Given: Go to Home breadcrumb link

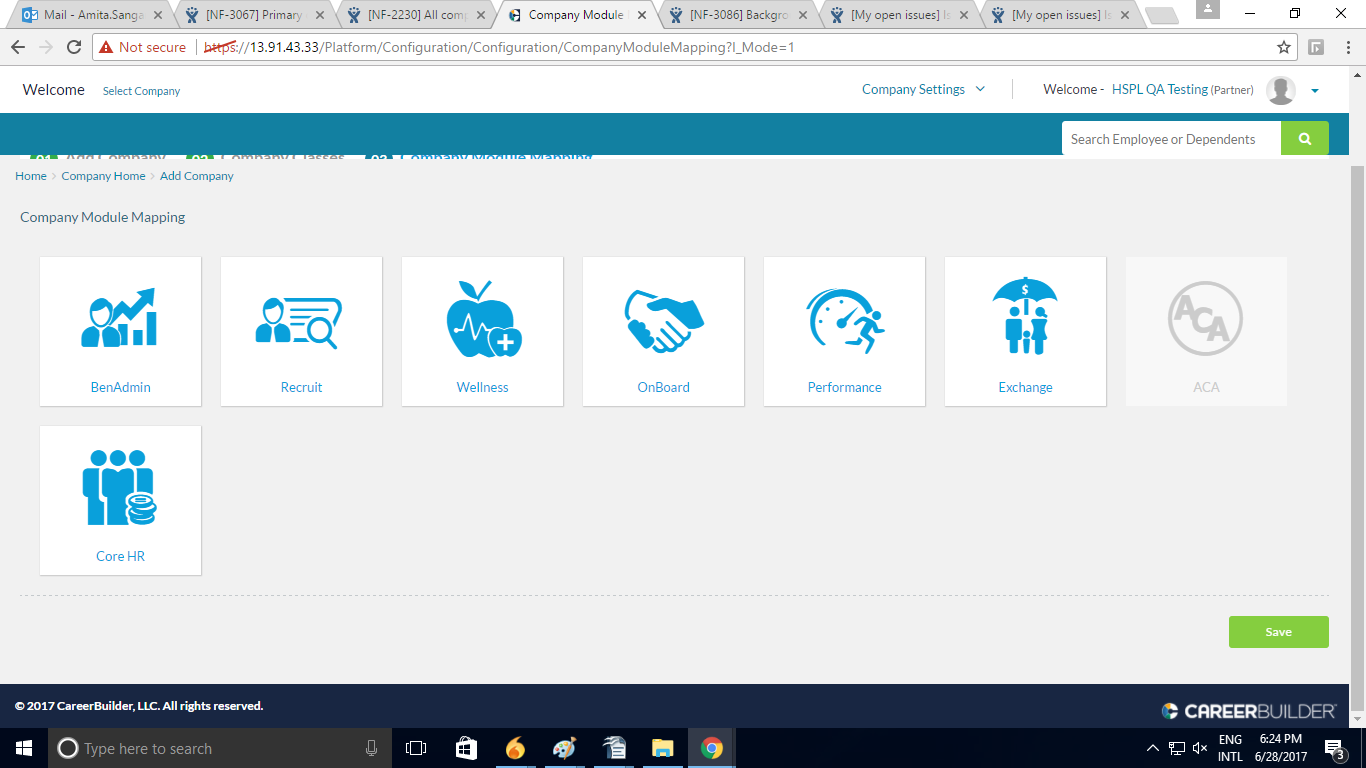Looking at the screenshot, I should pos(30,176).
